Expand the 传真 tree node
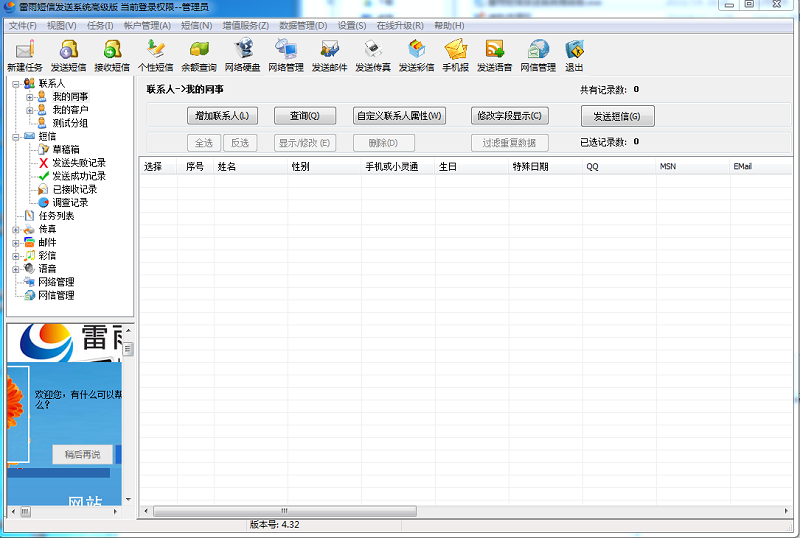800x538 pixels. click(16, 230)
